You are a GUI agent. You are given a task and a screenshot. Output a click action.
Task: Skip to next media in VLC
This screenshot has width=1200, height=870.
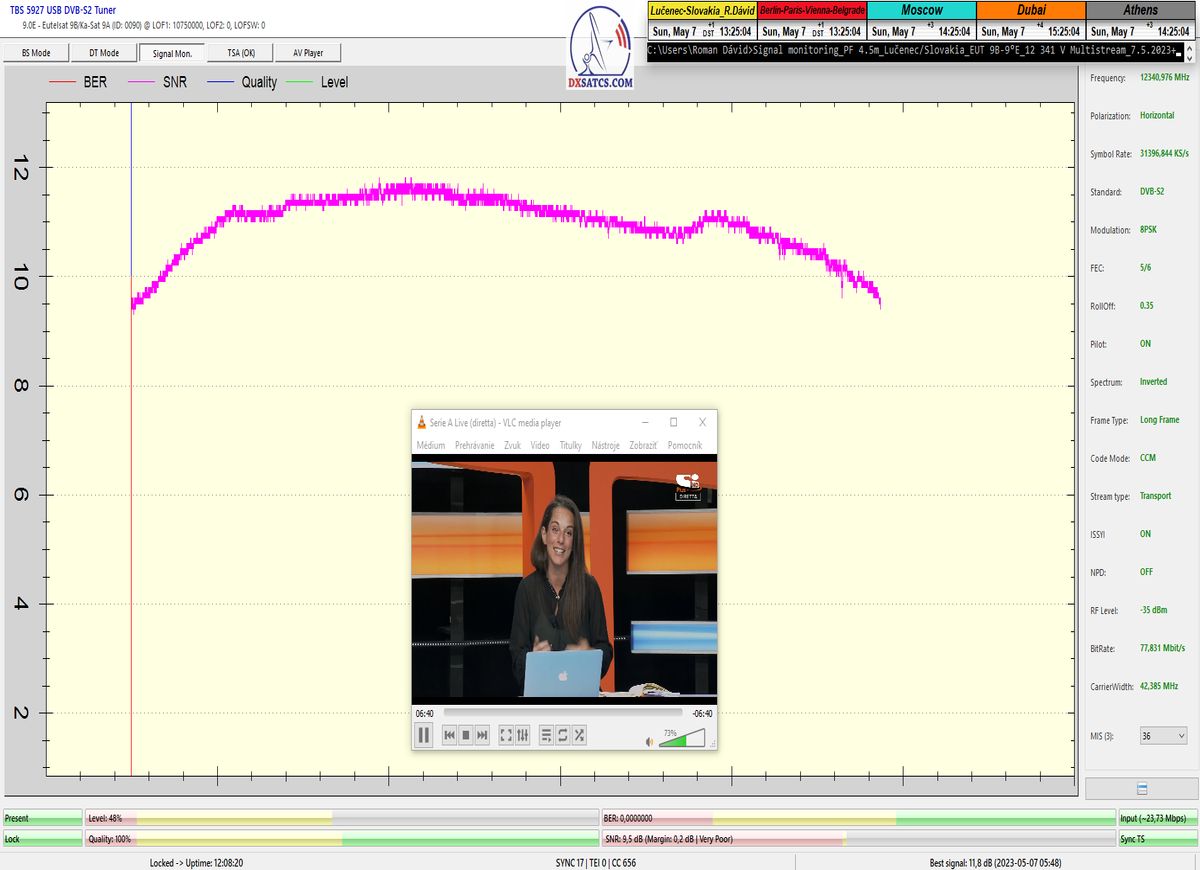click(483, 735)
